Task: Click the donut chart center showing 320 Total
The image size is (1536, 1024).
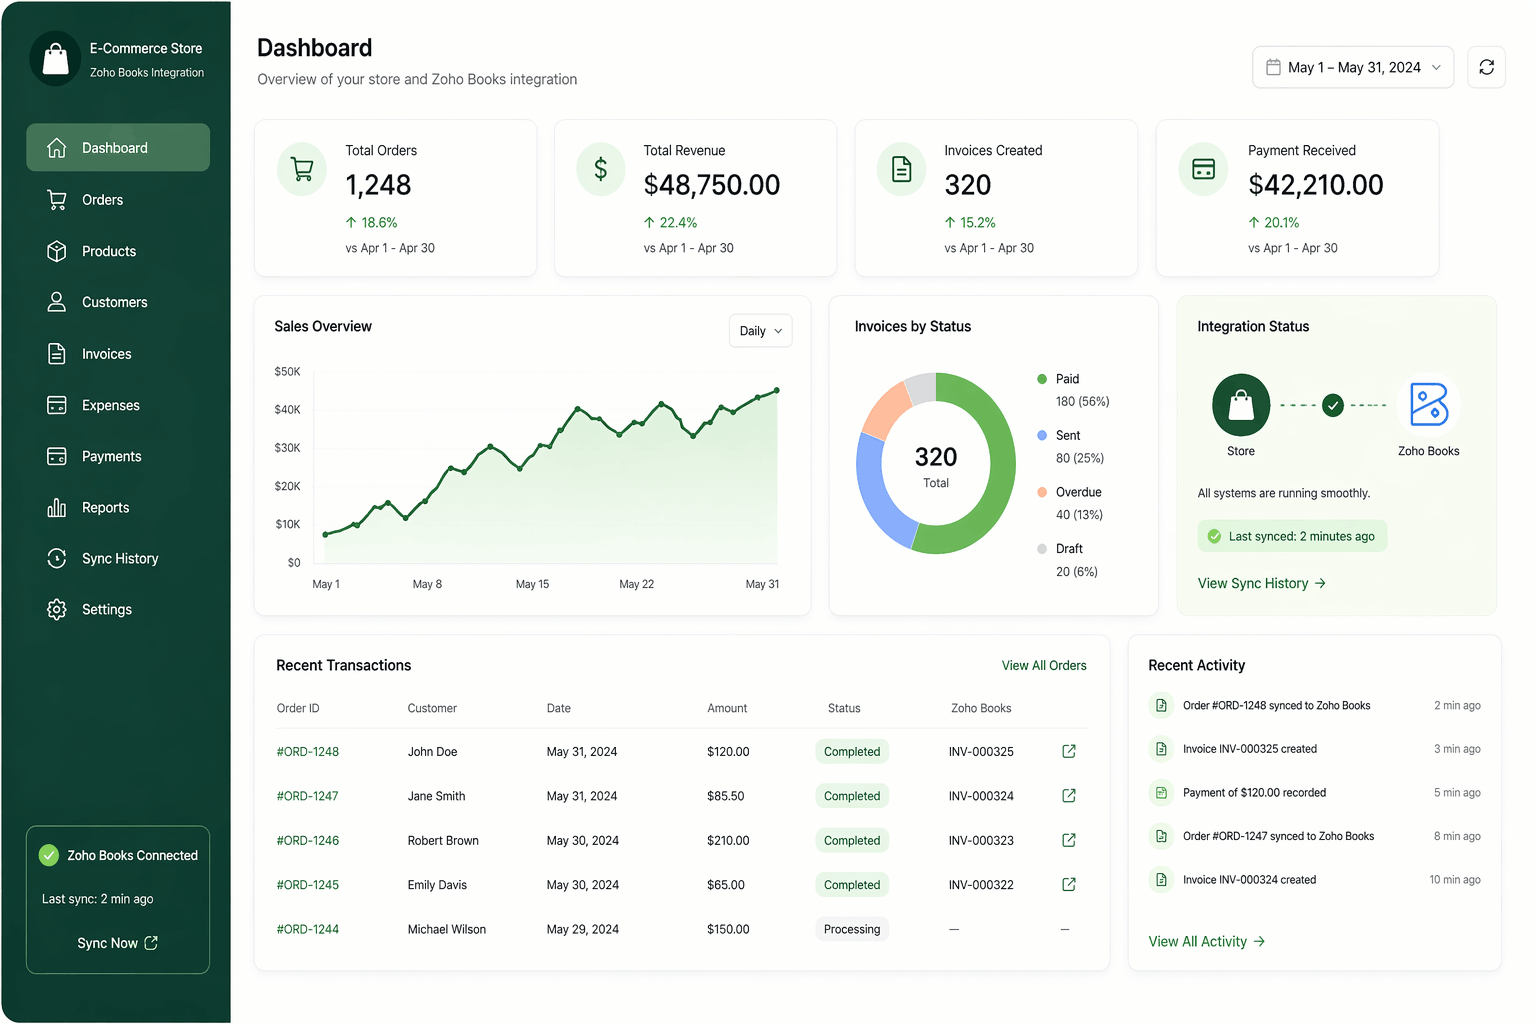Action: (x=936, y=466)
